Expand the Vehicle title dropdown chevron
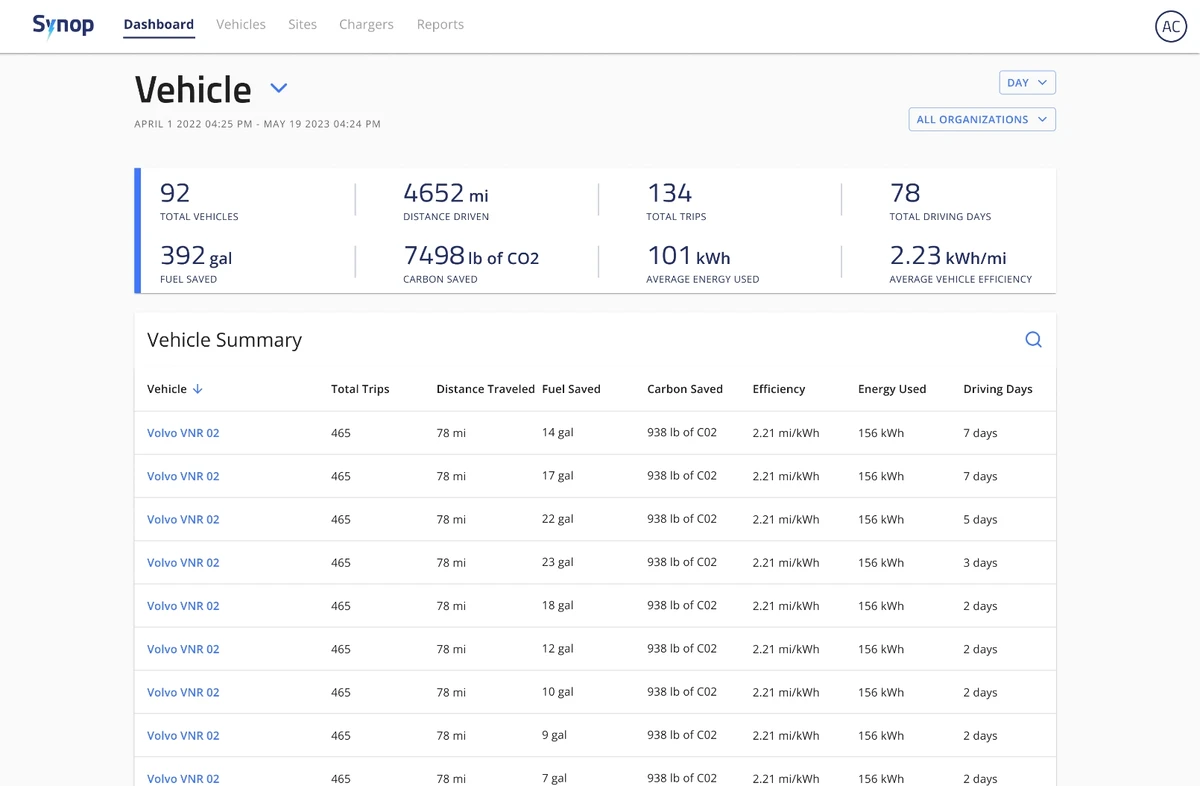Viewport: 1200px width, 786px height. (x=279, y=88)
